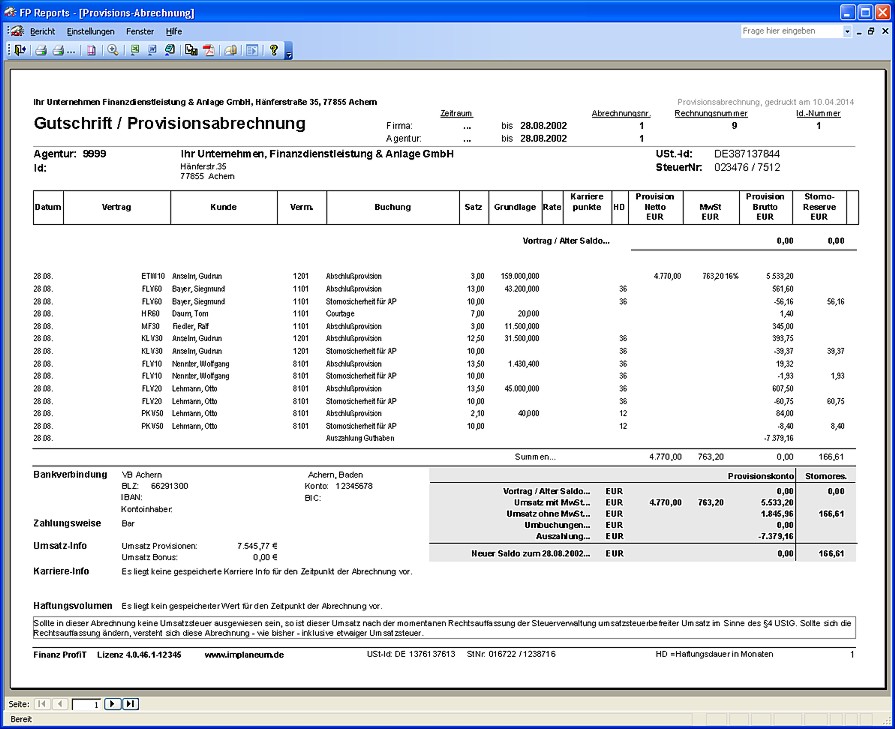
Task: Expand the toolbar options arrow
Action: click(x=288, y=52)
